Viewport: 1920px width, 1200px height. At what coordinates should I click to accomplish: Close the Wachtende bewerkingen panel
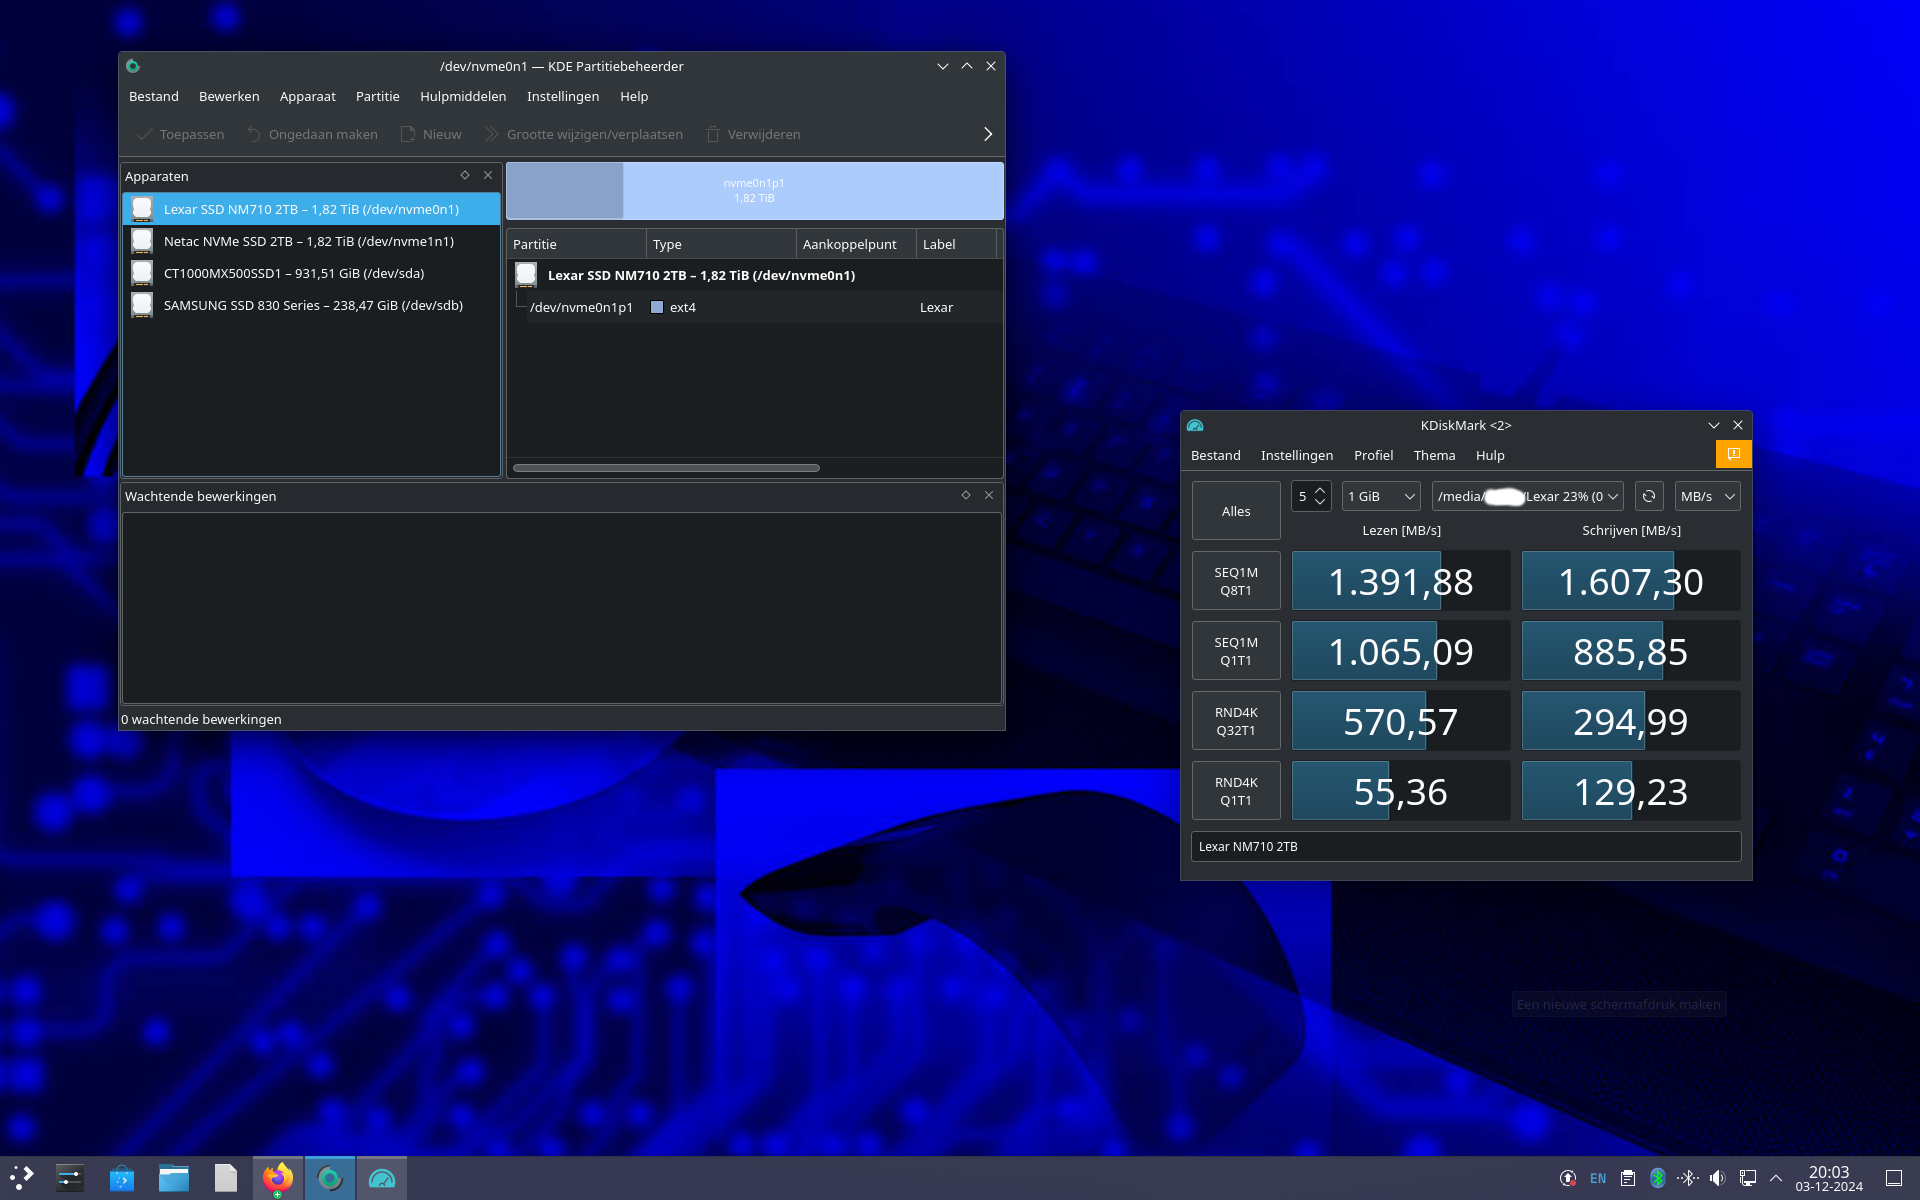coord(989,495)
